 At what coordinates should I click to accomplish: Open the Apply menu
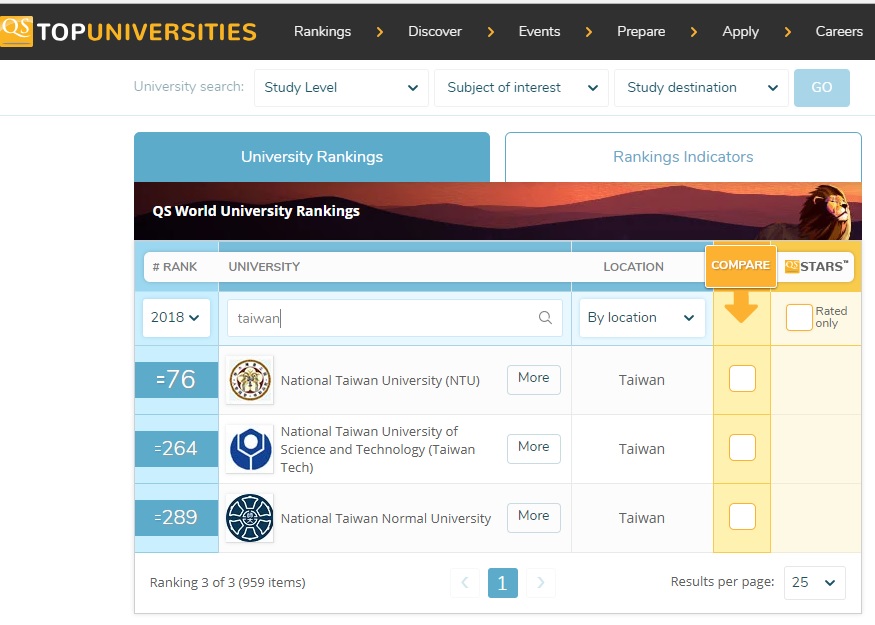(741, 31)
